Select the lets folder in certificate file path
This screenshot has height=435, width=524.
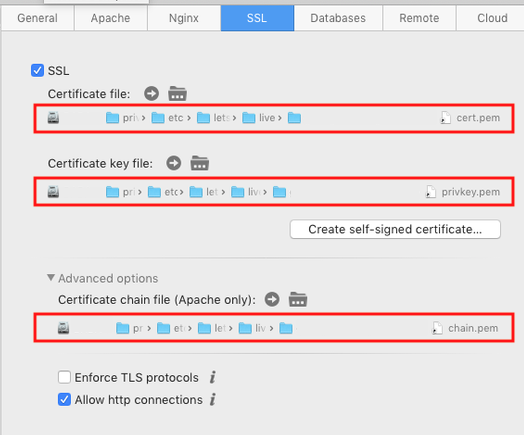(213, 118)
